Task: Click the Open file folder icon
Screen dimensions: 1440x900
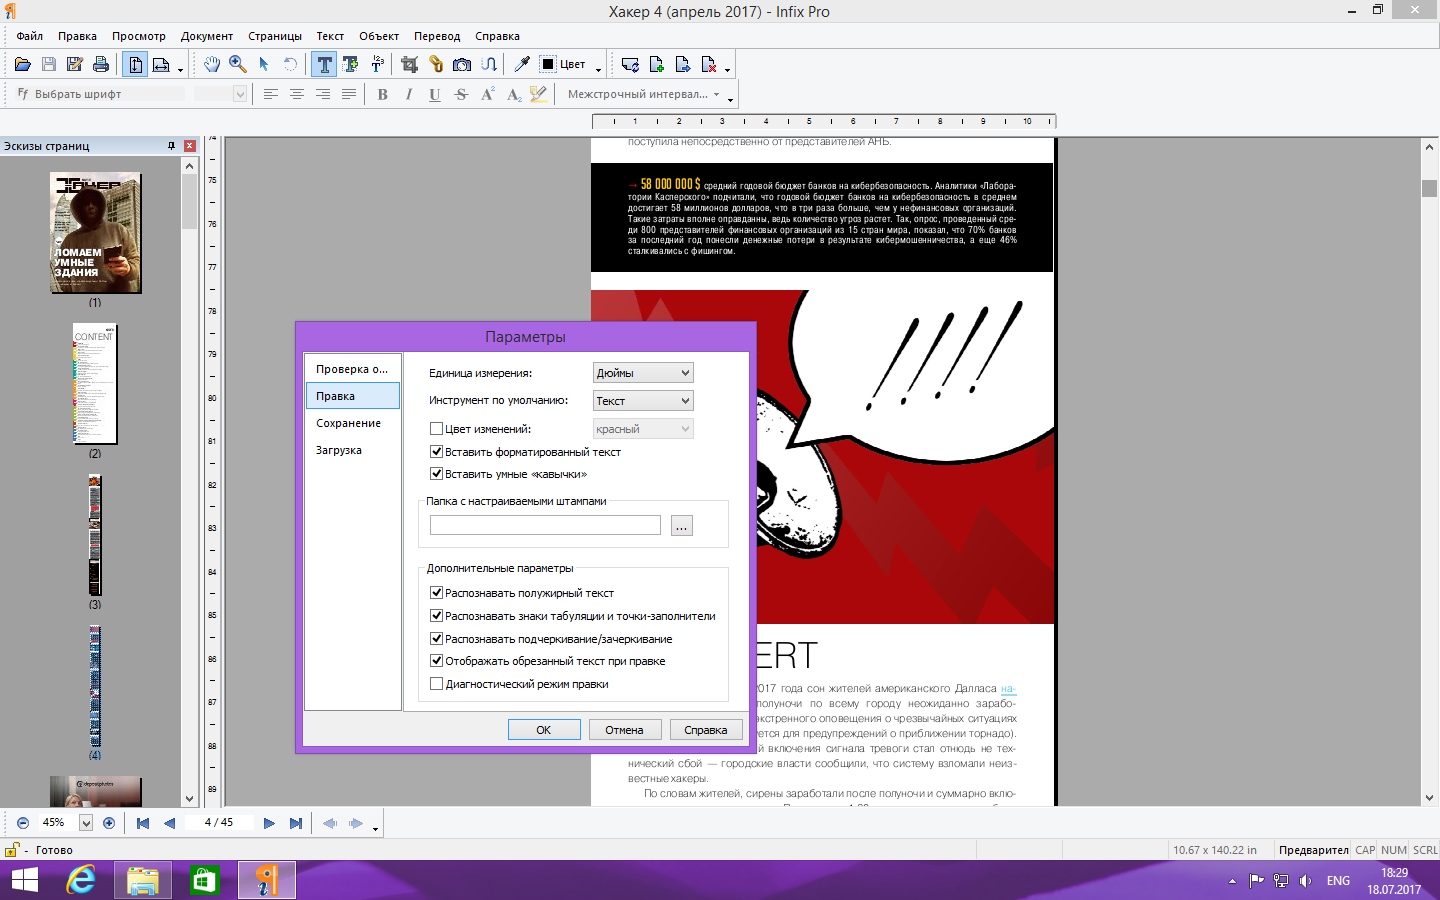Action: coord(22,64)
